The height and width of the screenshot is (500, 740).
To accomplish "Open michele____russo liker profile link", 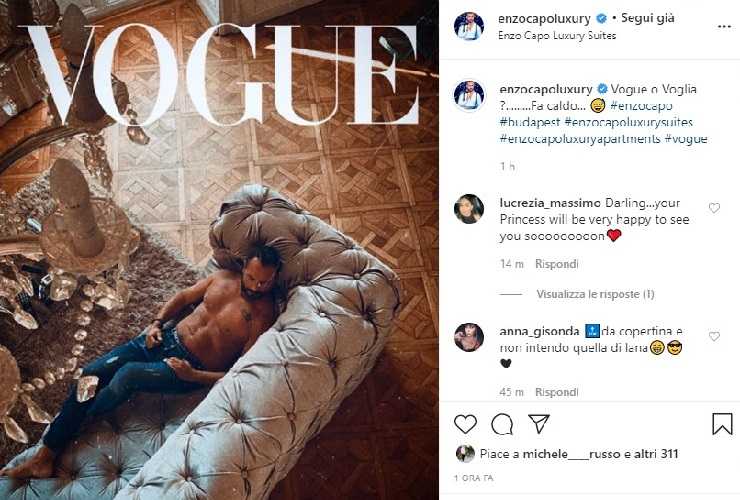I will click(x=572, y=454).
